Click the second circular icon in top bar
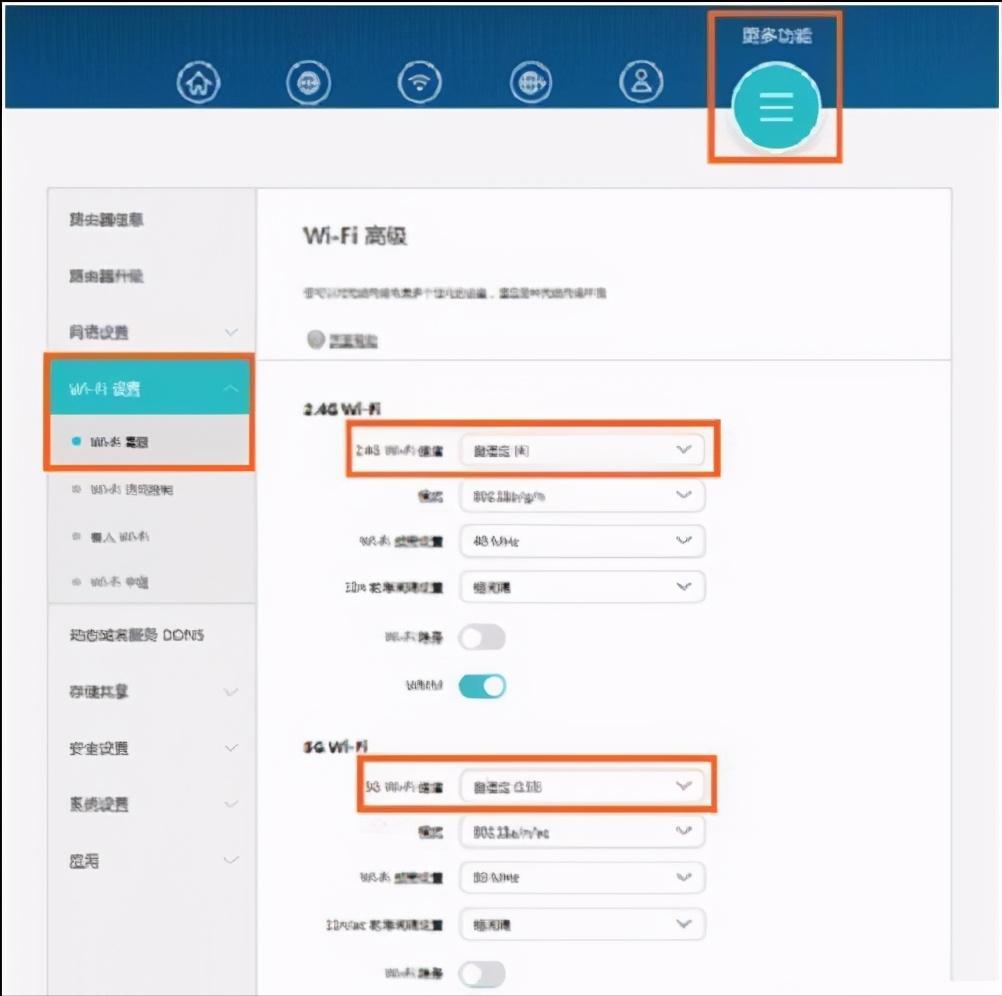This screenshot has width=1002, height=996. (x=309, y=83)
